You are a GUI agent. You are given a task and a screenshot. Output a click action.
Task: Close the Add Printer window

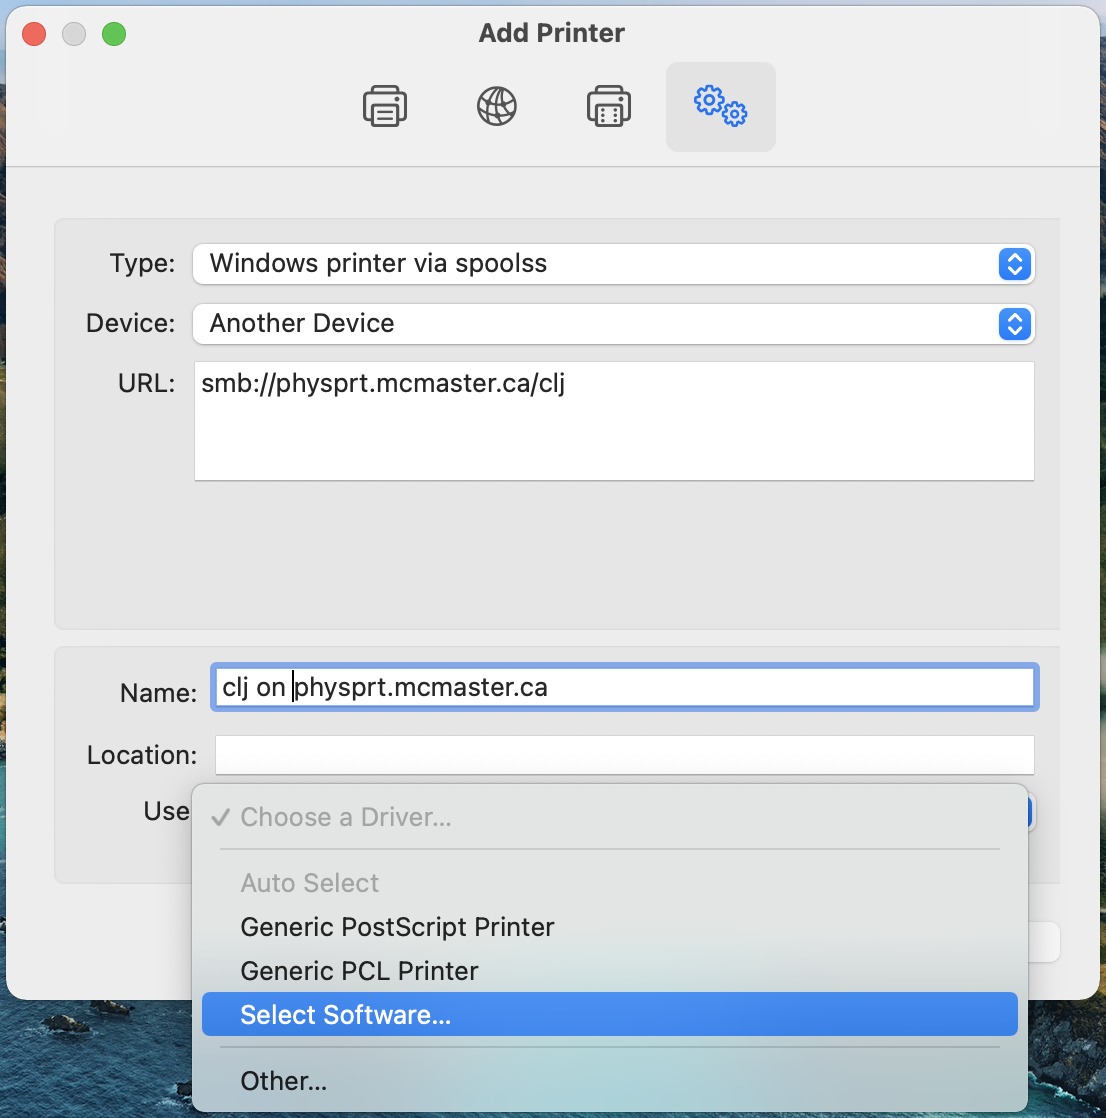[x=34, y=34]
